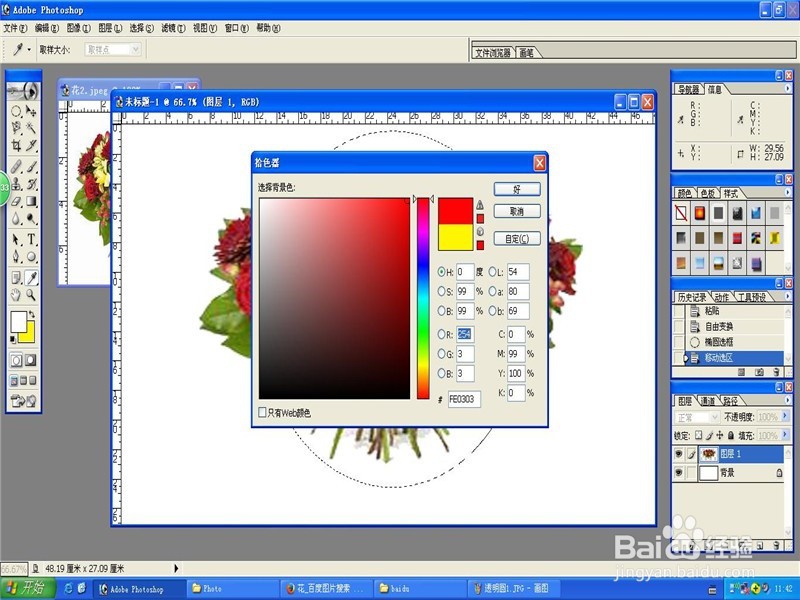
Task: Click the Windows 开始 Start button
Action: coord(28,588)
